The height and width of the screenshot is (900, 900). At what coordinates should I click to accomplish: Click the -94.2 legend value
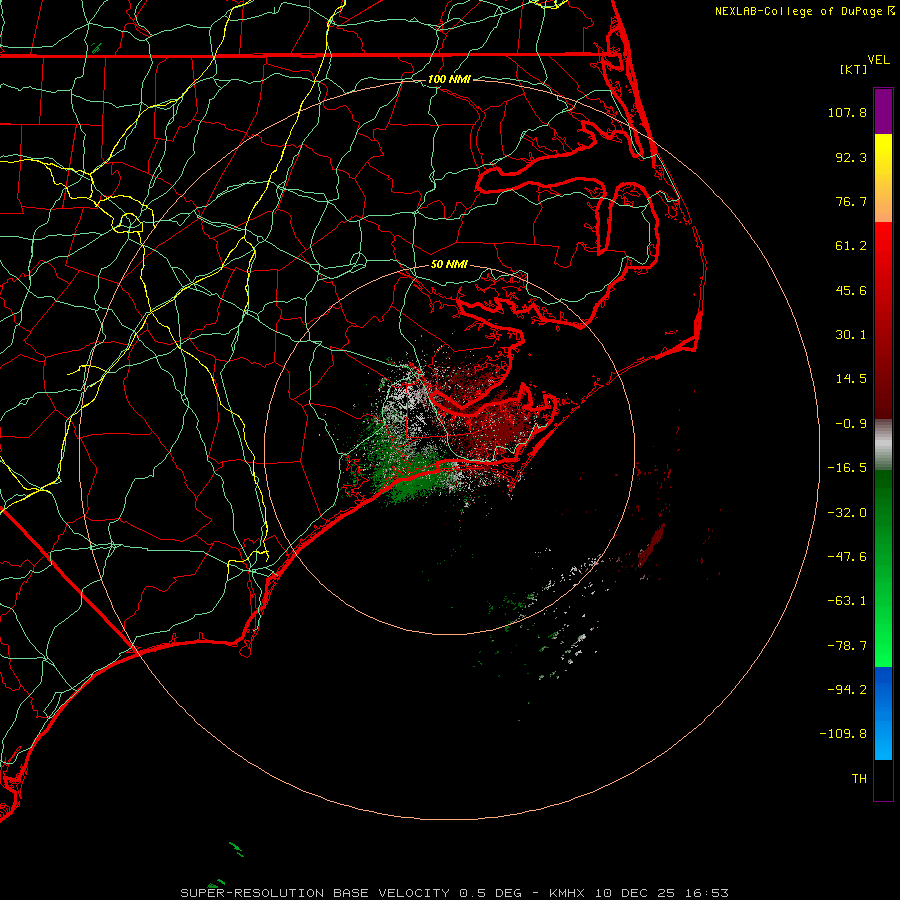click(847, 689)
